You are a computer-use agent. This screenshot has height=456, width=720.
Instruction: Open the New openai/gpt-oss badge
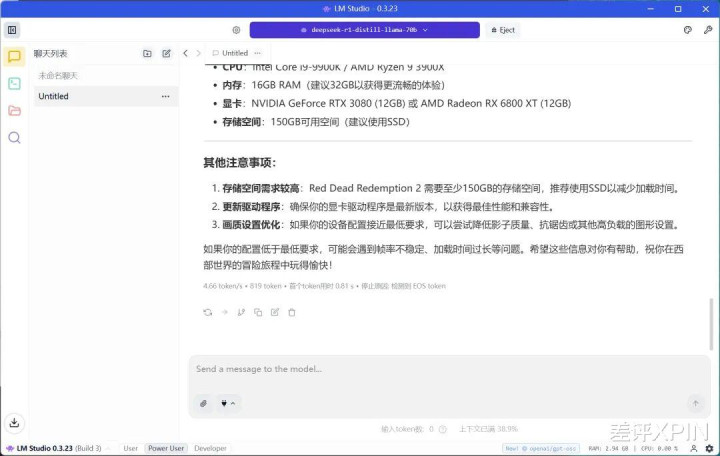point(541,448)
